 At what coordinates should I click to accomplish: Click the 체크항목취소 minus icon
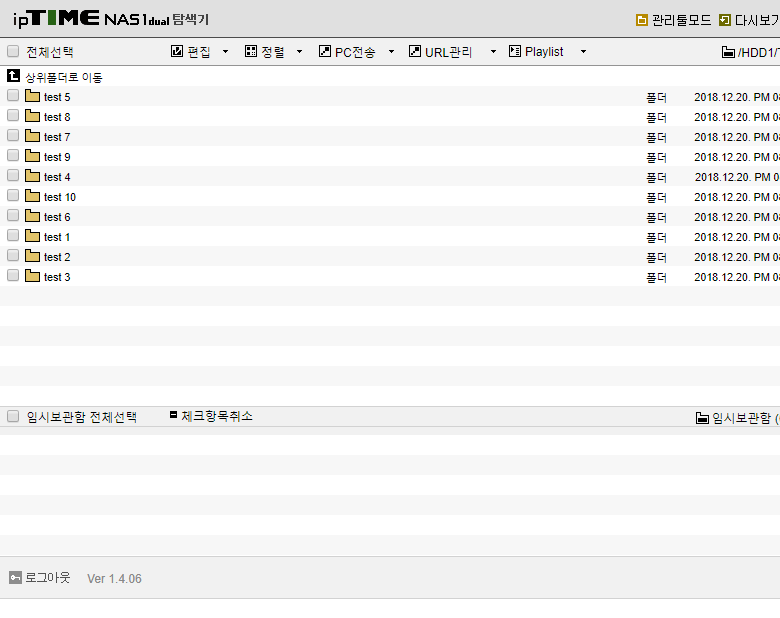[174, 414]
